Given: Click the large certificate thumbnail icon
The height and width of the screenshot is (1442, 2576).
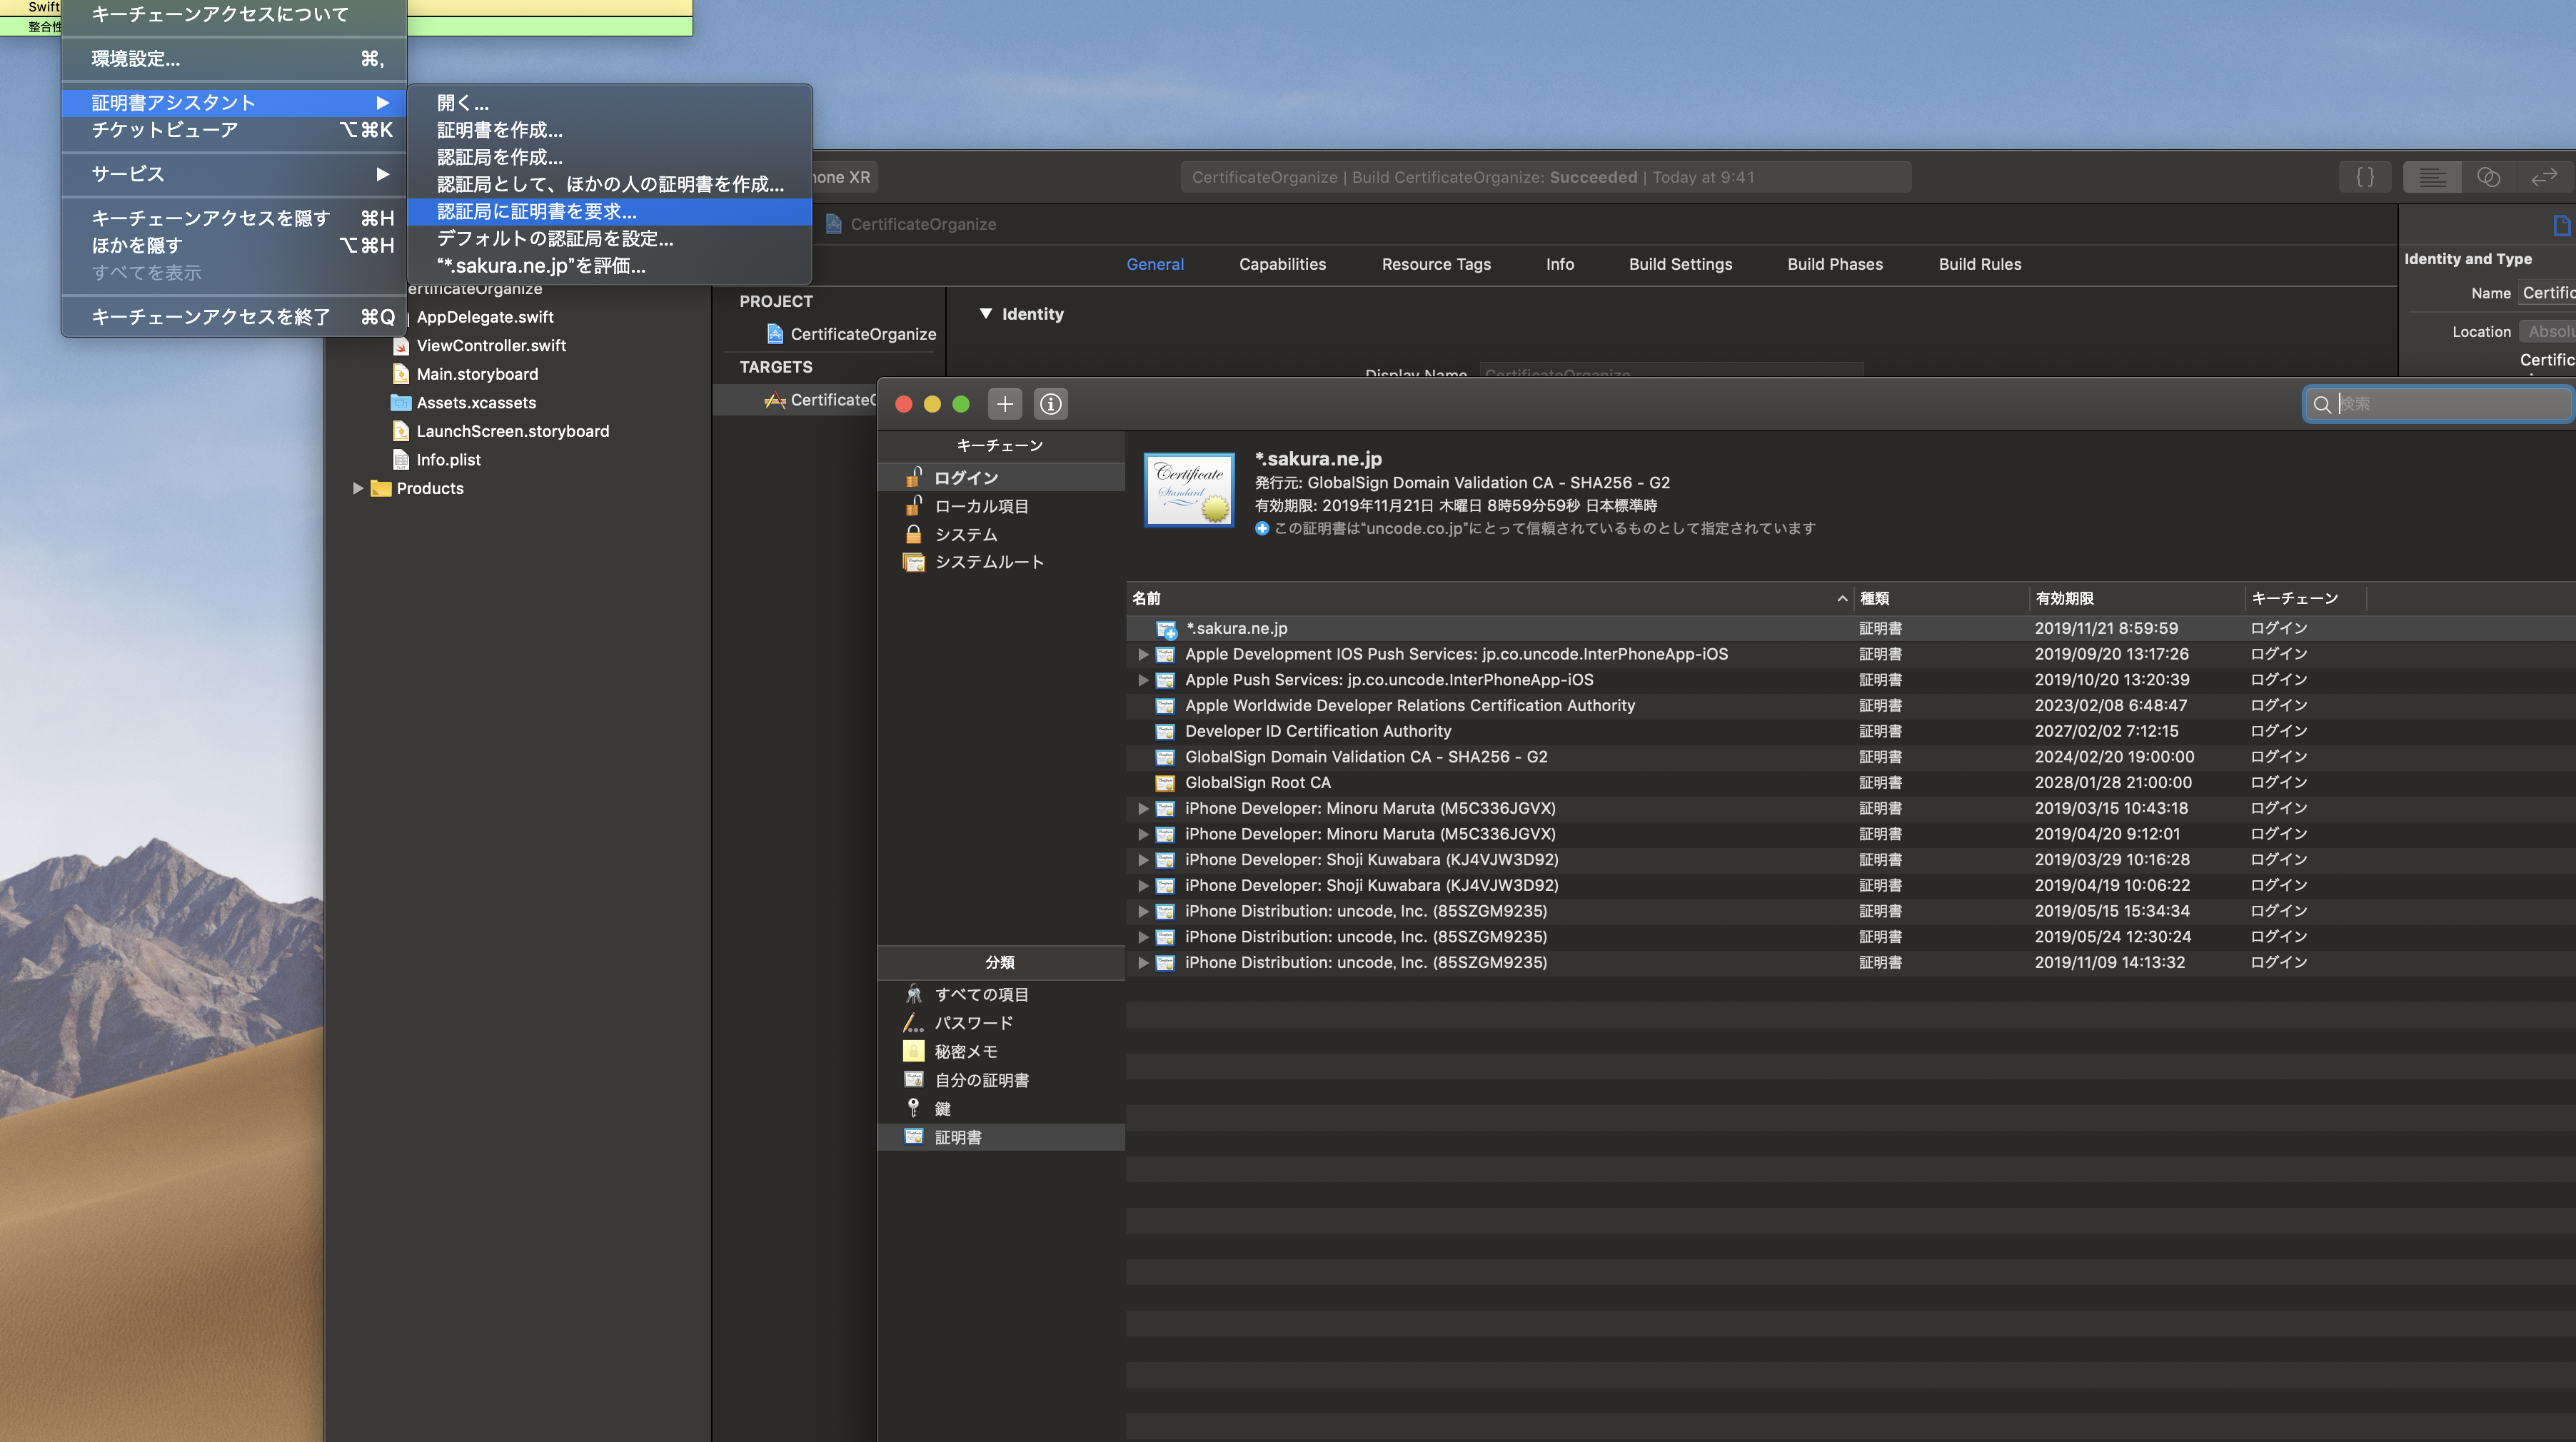Looking at the screenshot, I should (x=1189, y=489).
